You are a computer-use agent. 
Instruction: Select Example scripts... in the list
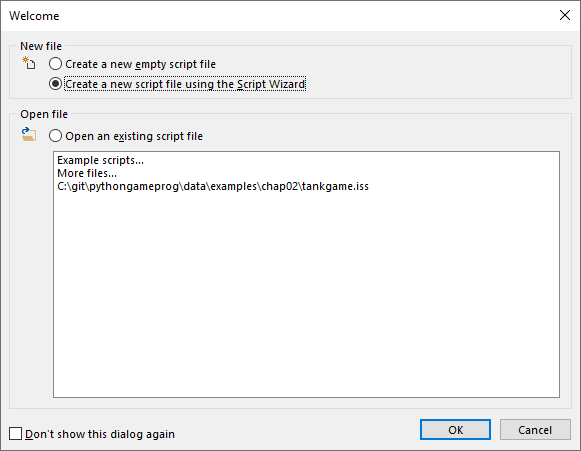[100, 160]
